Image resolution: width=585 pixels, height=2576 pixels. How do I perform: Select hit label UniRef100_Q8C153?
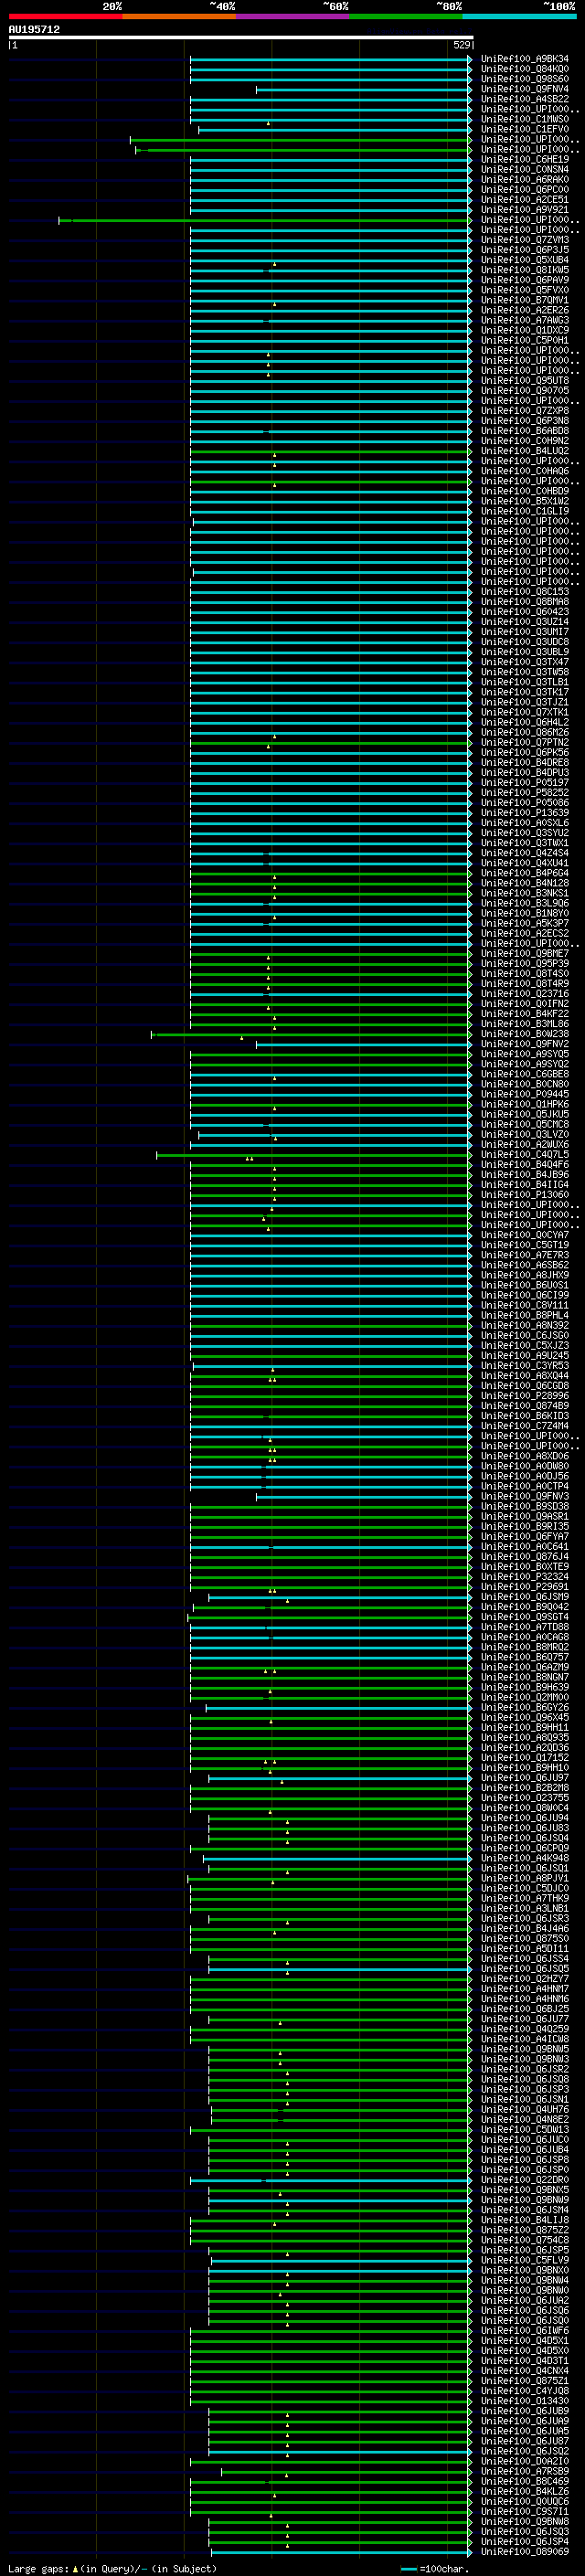pyautogui.click(x=525, y=592)
